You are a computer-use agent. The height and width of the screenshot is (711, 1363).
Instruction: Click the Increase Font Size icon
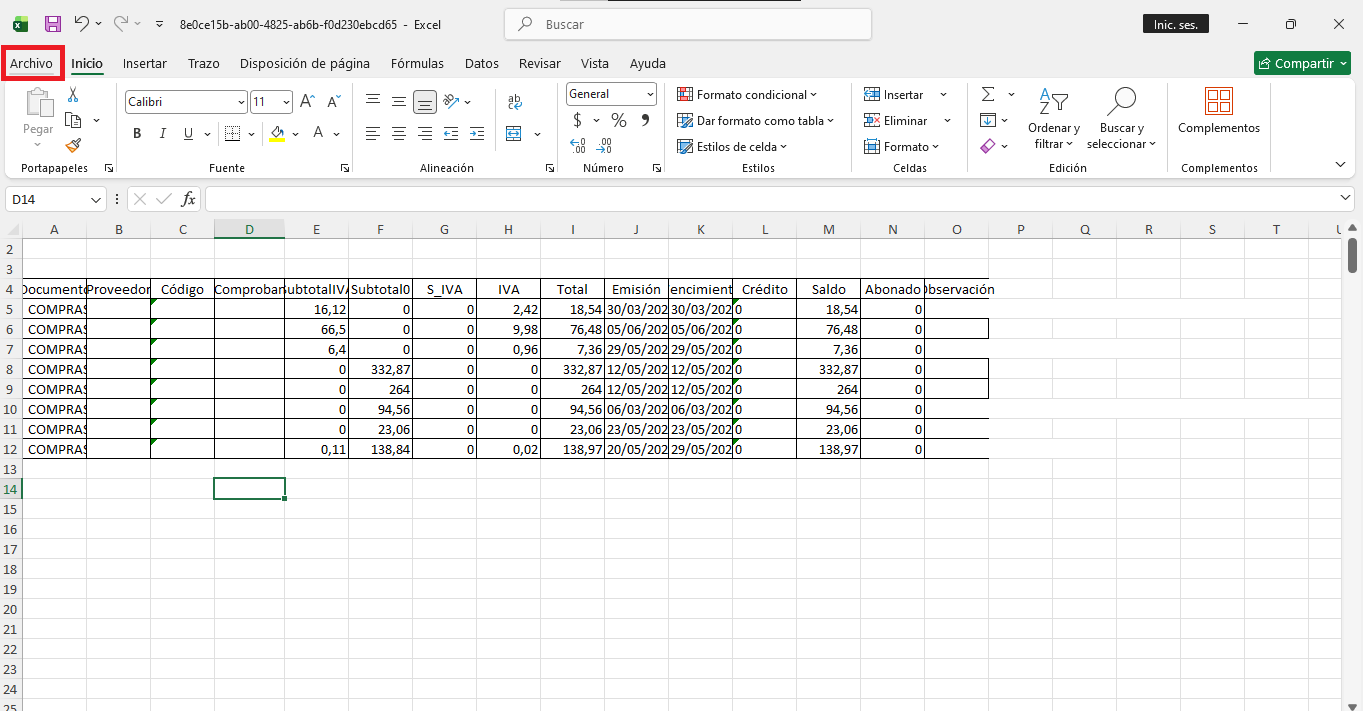[x=308, y=102]
